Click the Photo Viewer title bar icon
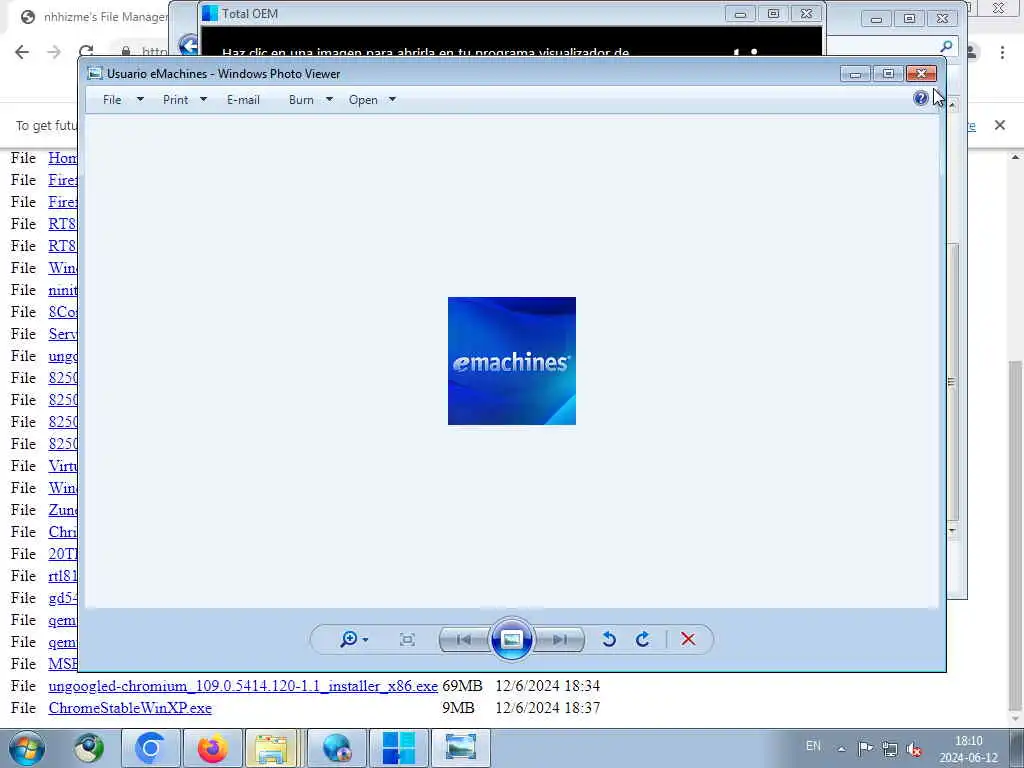 [x=95, y=74]
